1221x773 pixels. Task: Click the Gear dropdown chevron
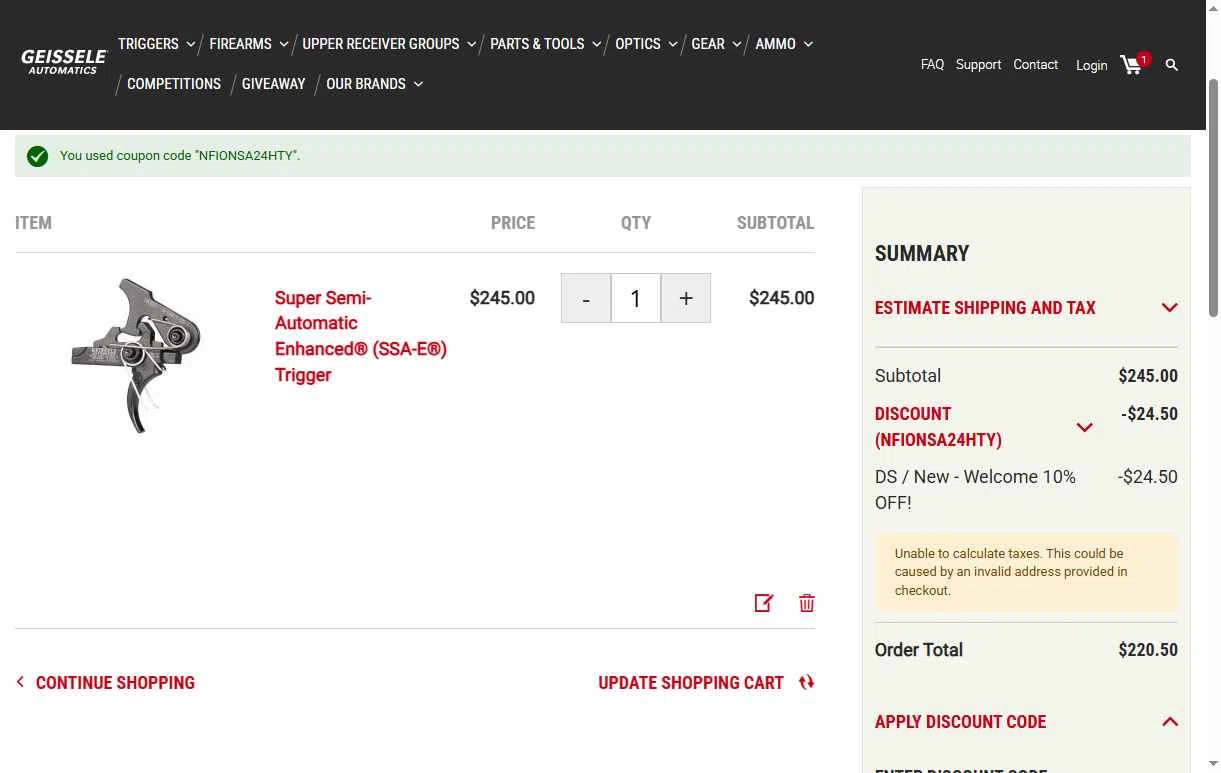[737, 44]
